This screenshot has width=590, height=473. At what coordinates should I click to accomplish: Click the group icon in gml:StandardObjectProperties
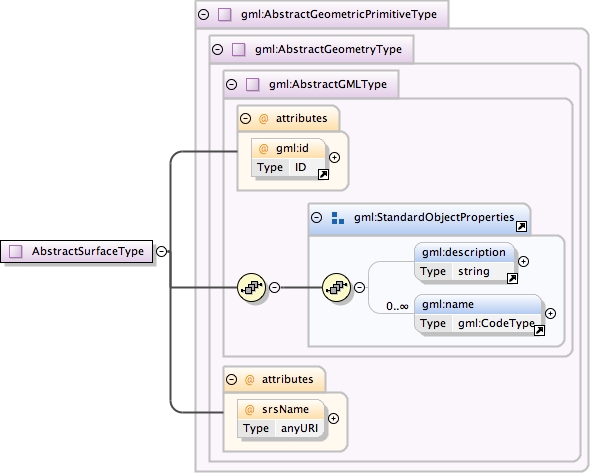338,218
